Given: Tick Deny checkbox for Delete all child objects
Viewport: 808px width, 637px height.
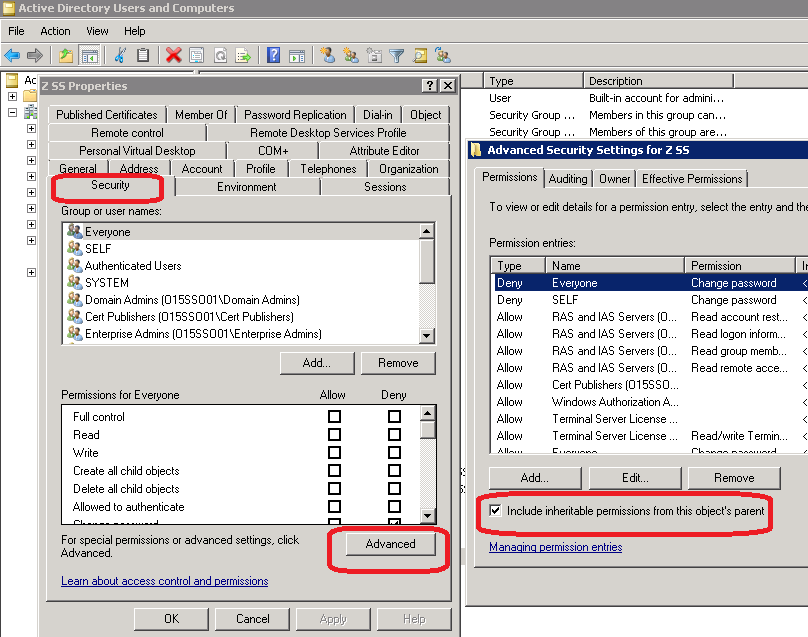Looking at the screenshot, I should (394, 489).
